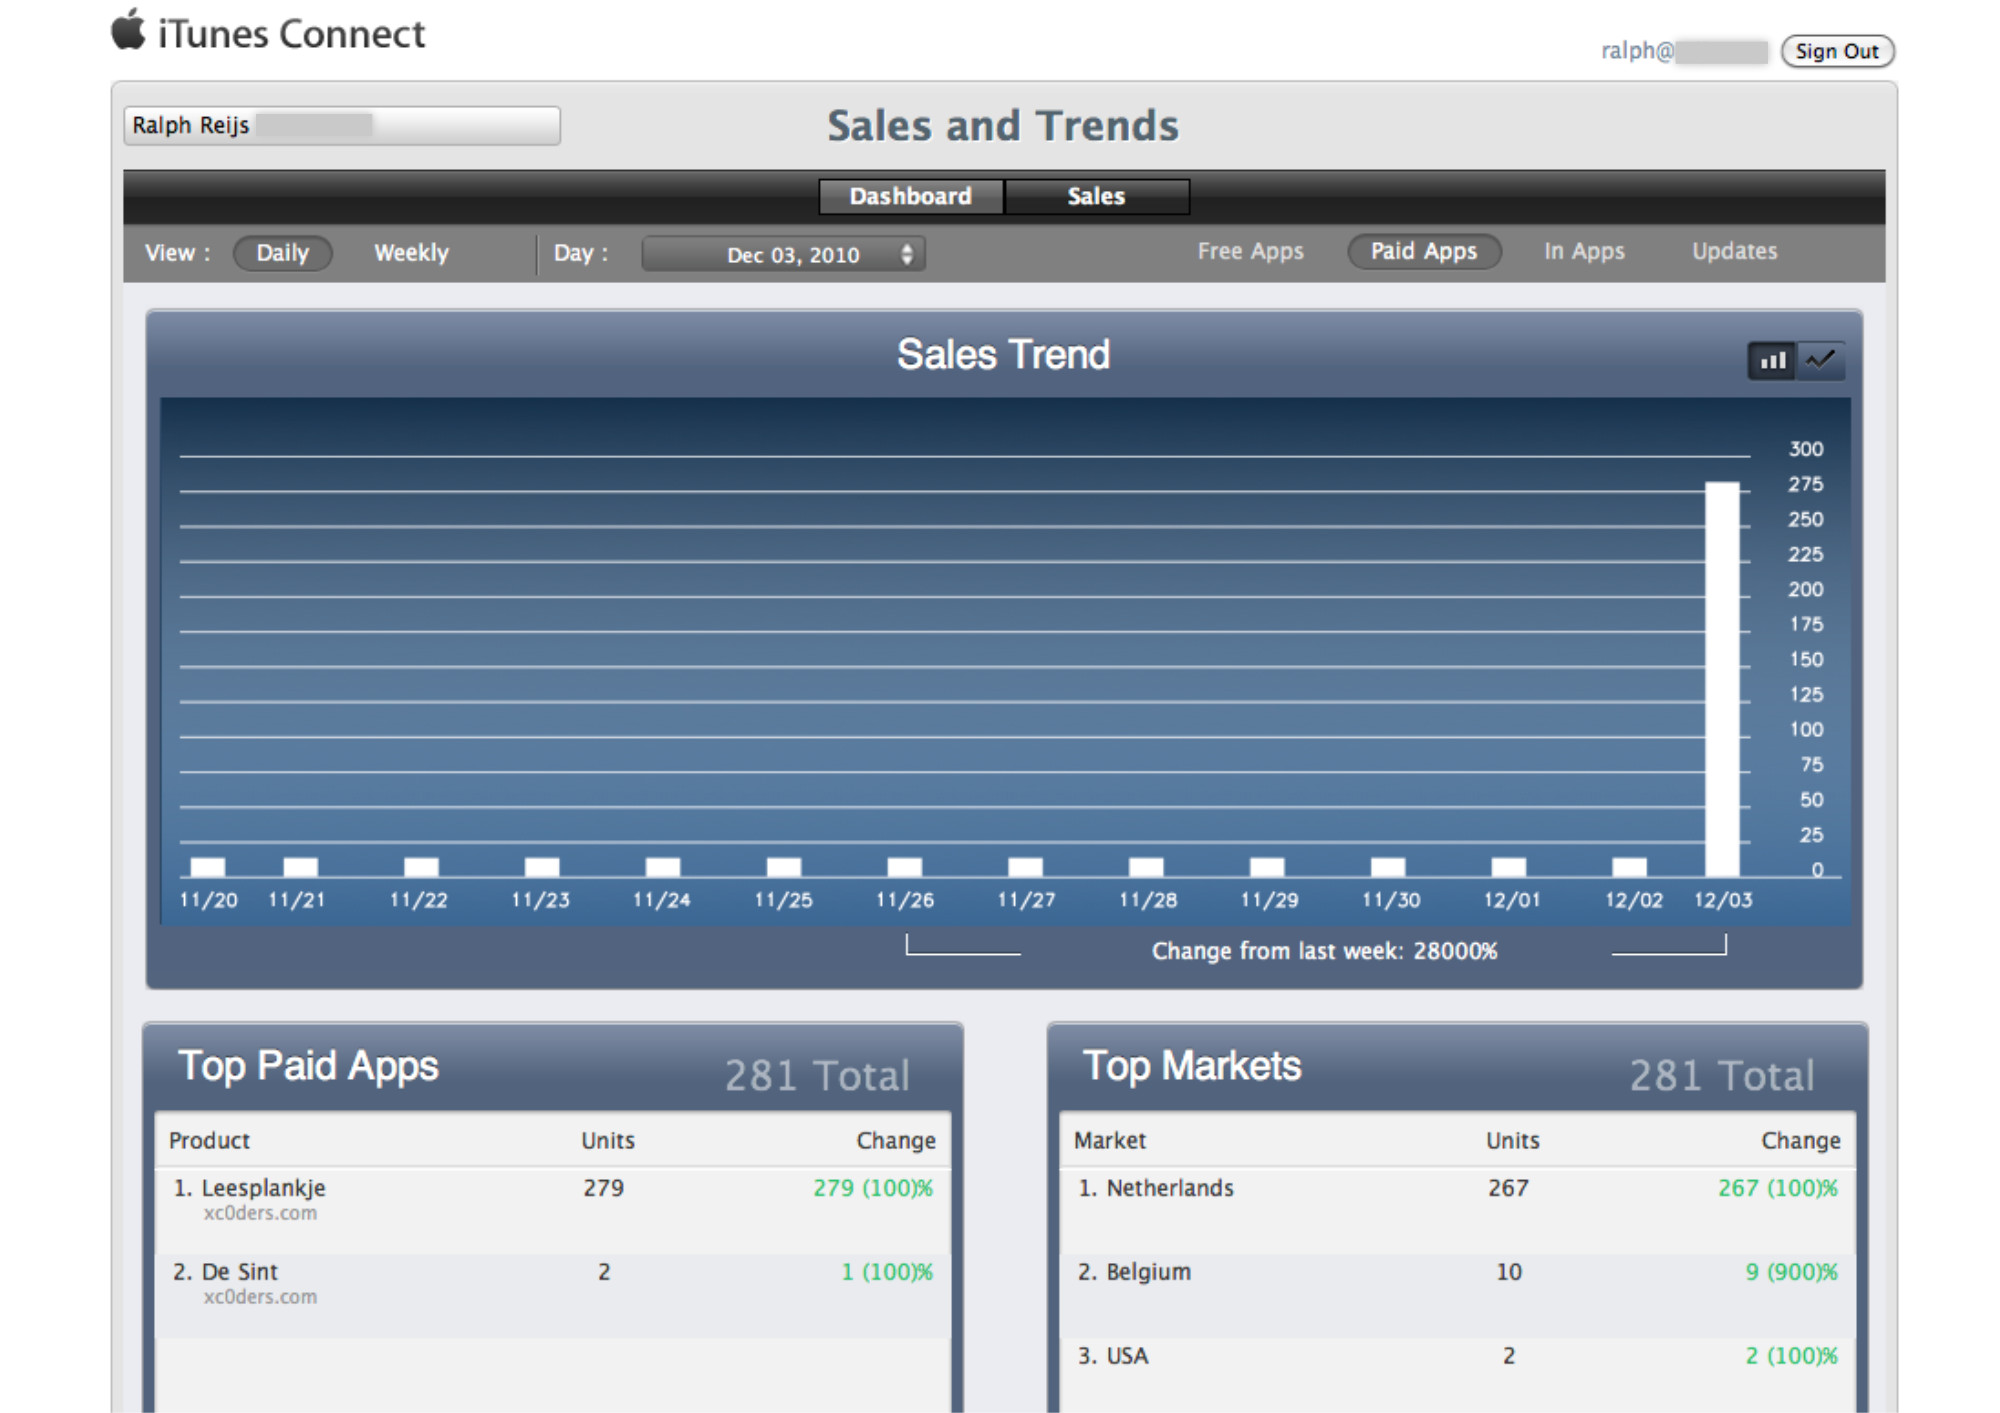This screenshot has width=2000, height=1413.
Task: Click the 9 (900)% change value
Action: point(1792,1272)
